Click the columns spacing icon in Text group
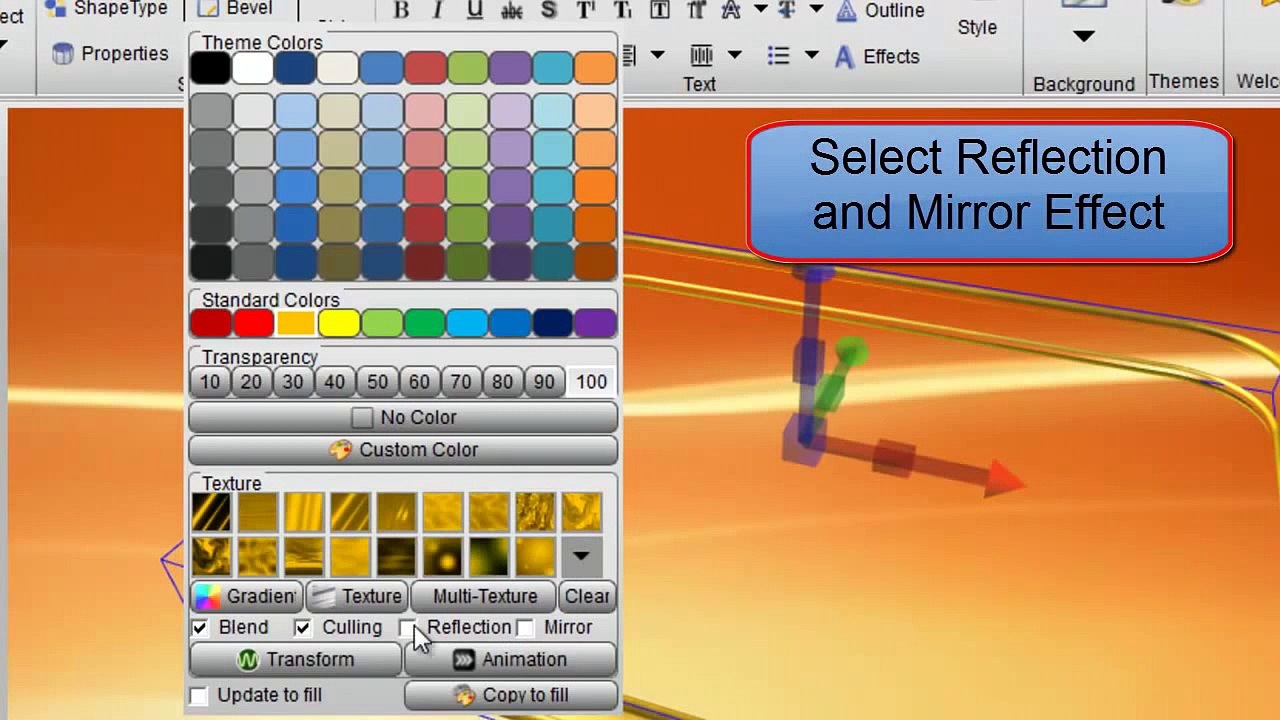Image resolution: width=1280 pixels, height=720 pixels. pos(701,55)
